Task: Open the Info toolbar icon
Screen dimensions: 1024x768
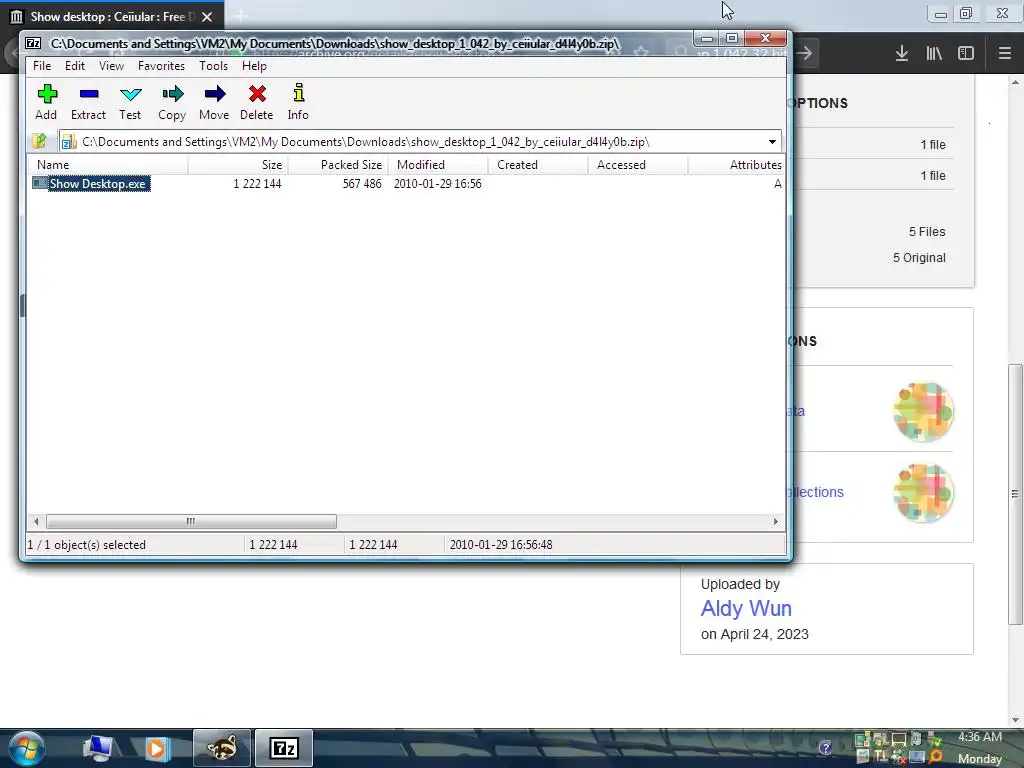Action: coord(298,102)
